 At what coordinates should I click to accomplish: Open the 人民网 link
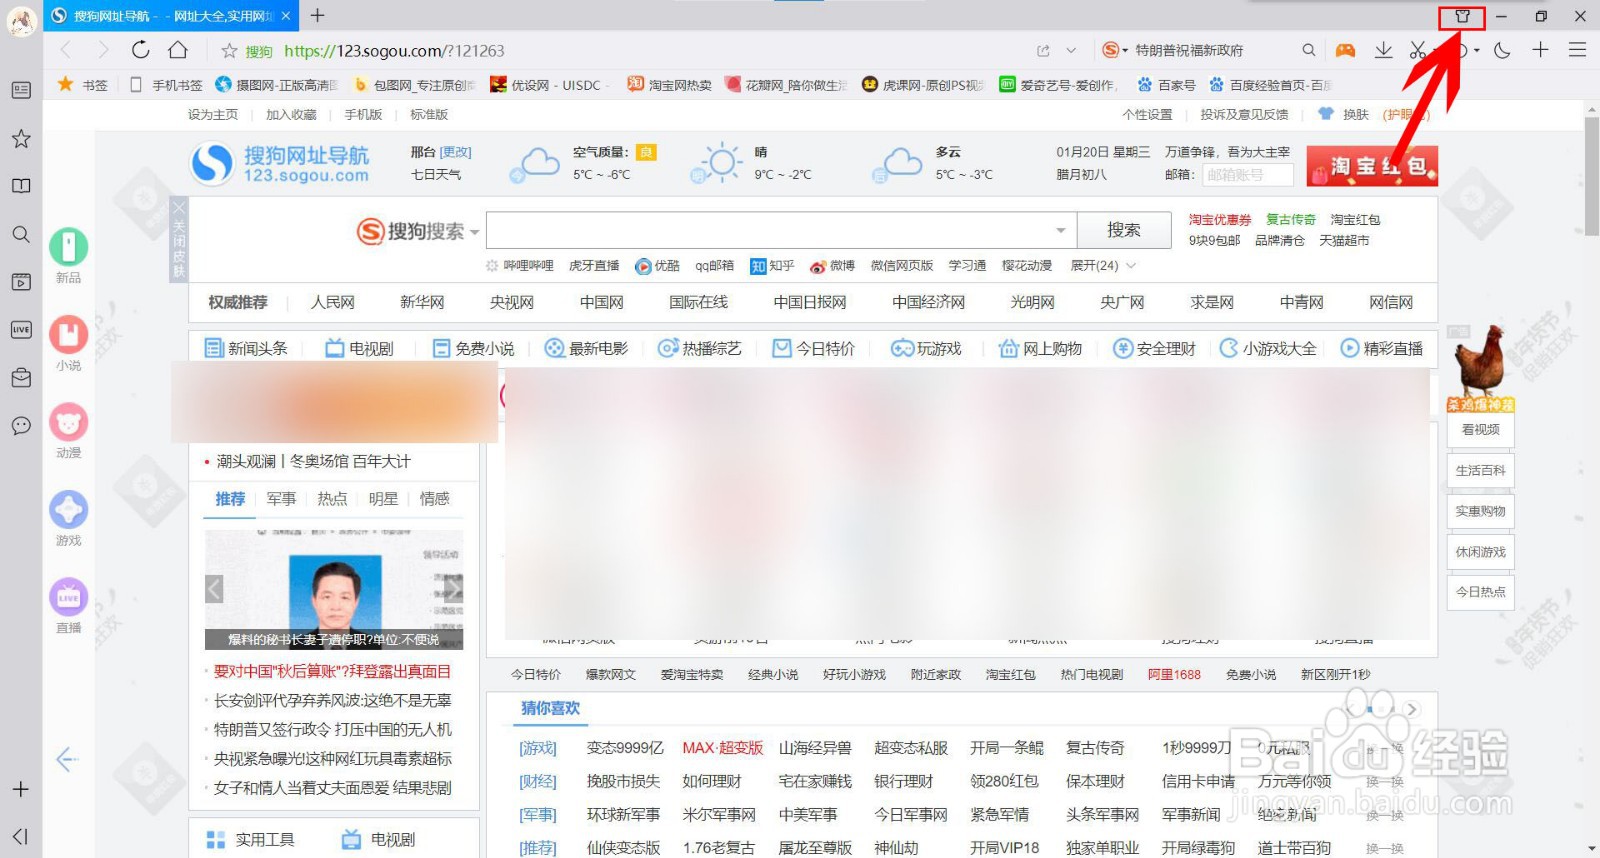[332, 302]
